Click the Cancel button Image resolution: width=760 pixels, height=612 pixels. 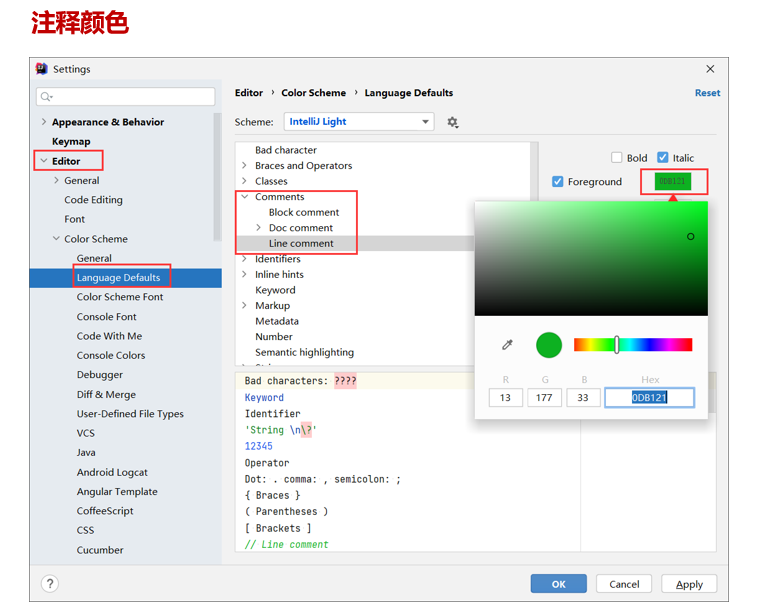(x=624, y=584)
